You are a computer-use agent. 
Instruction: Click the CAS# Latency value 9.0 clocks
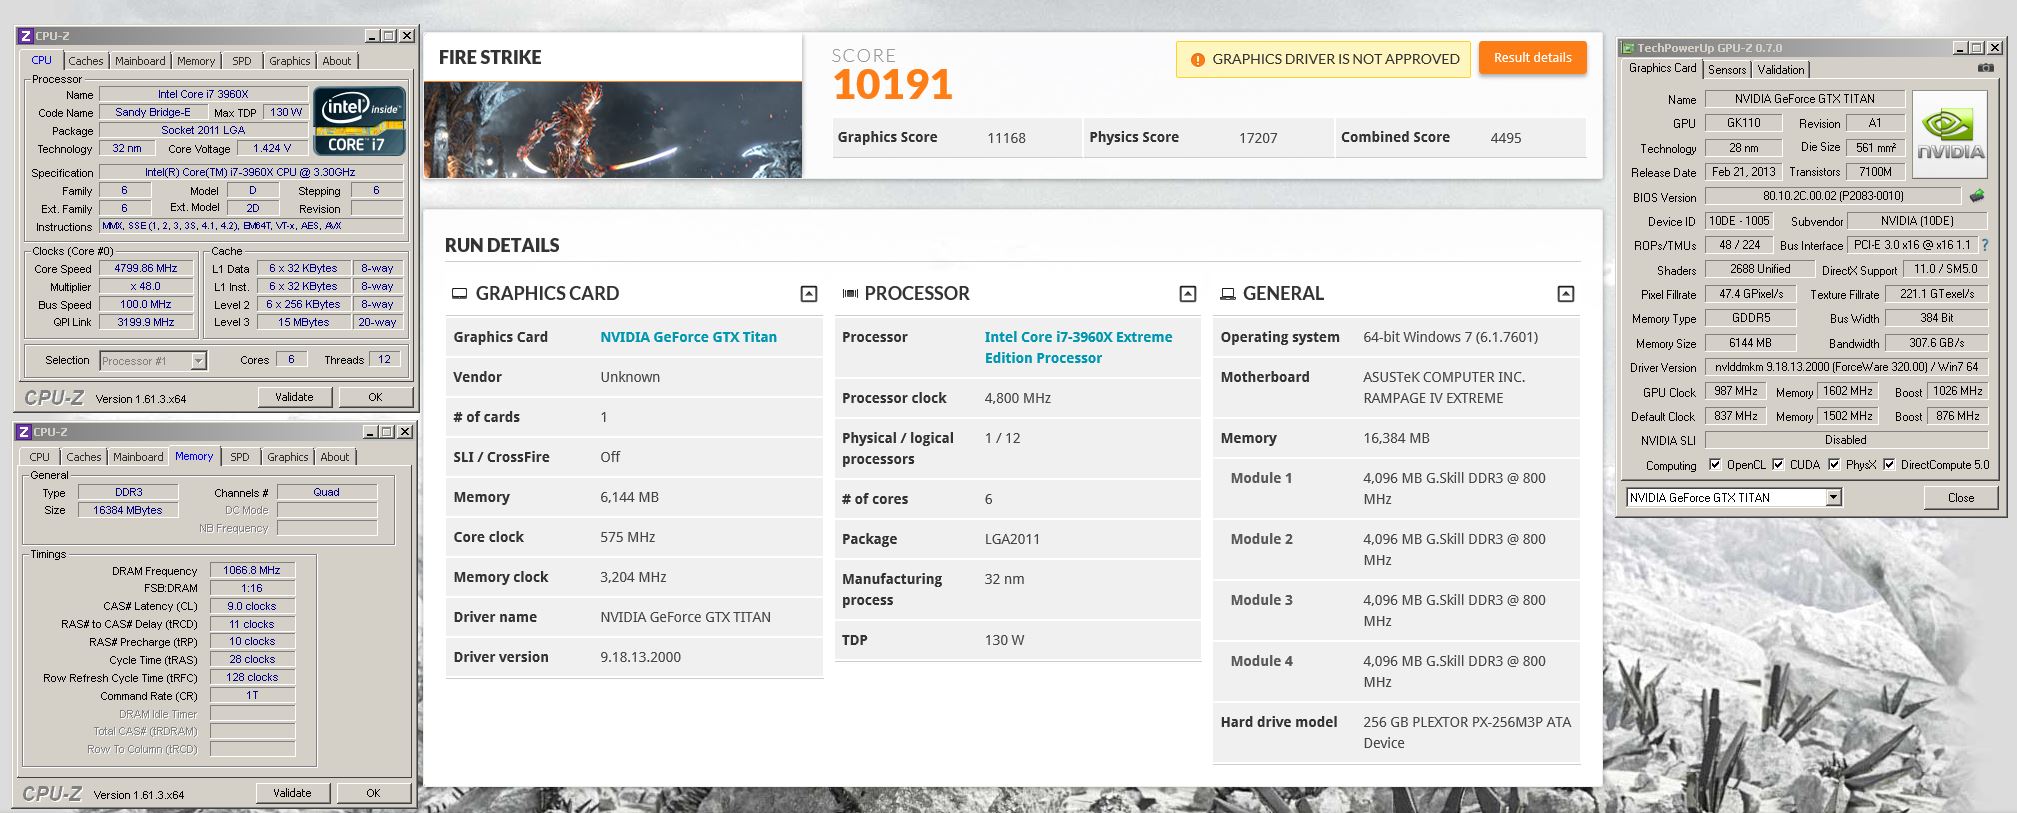coord(252,606)
